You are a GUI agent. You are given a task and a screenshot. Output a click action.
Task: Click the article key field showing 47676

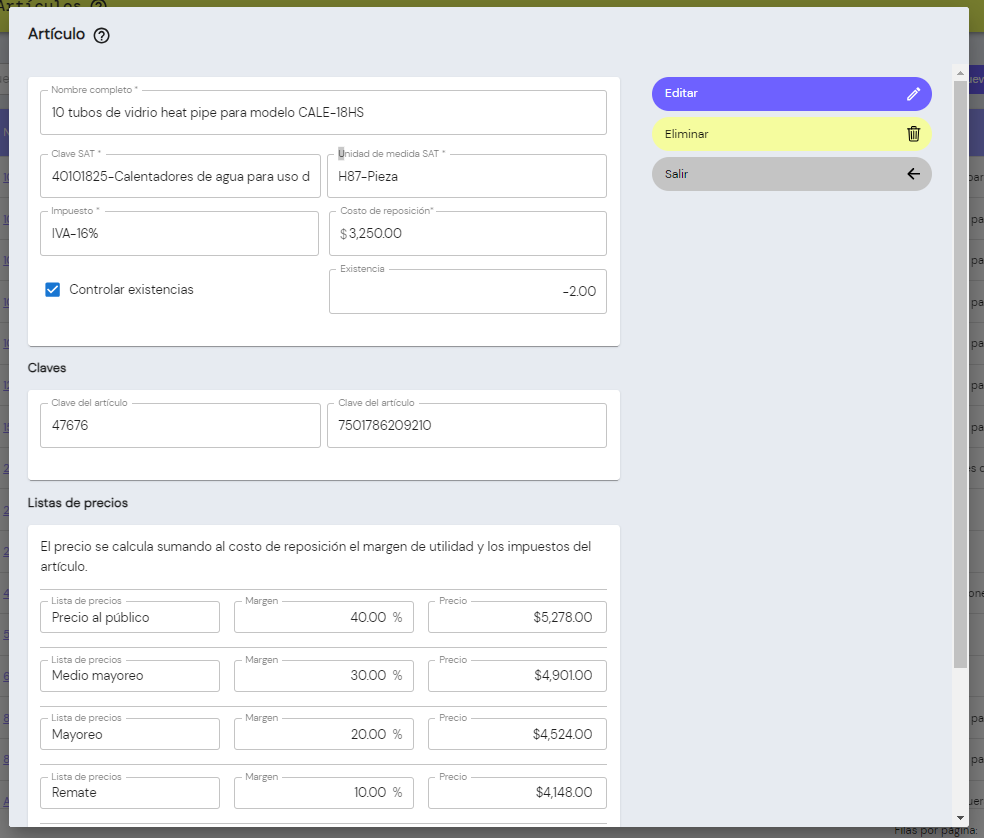click(180, 426)
